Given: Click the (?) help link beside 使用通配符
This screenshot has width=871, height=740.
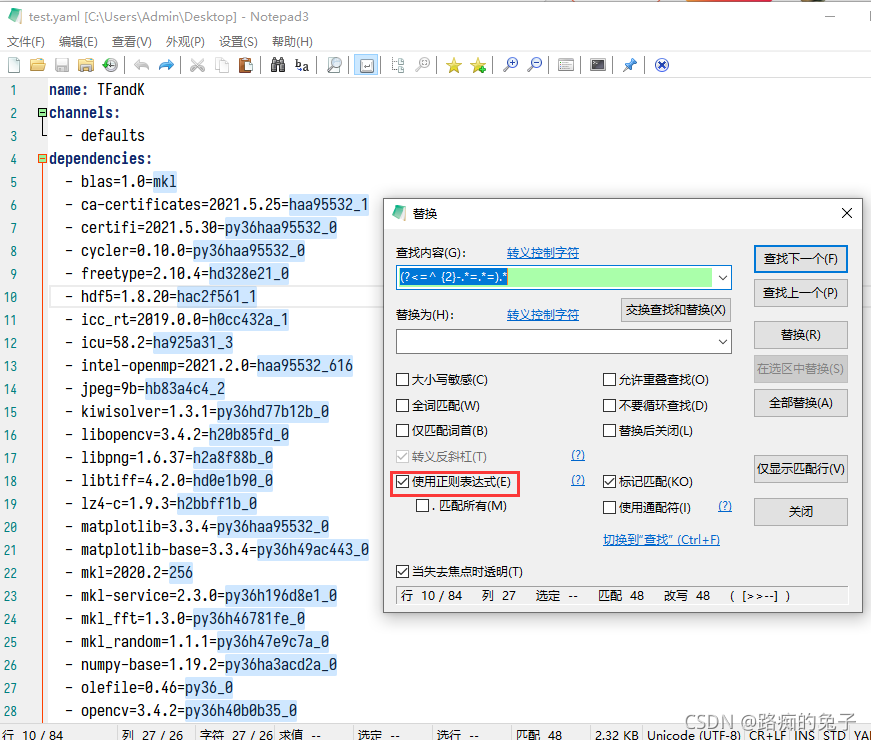Looking at the screenshot, I should [724, 506].
